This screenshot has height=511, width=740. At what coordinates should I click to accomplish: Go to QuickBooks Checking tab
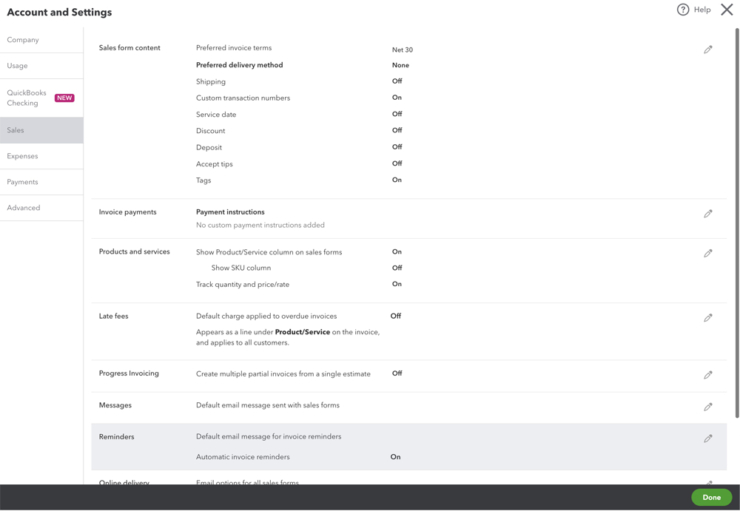coord(27,97)
